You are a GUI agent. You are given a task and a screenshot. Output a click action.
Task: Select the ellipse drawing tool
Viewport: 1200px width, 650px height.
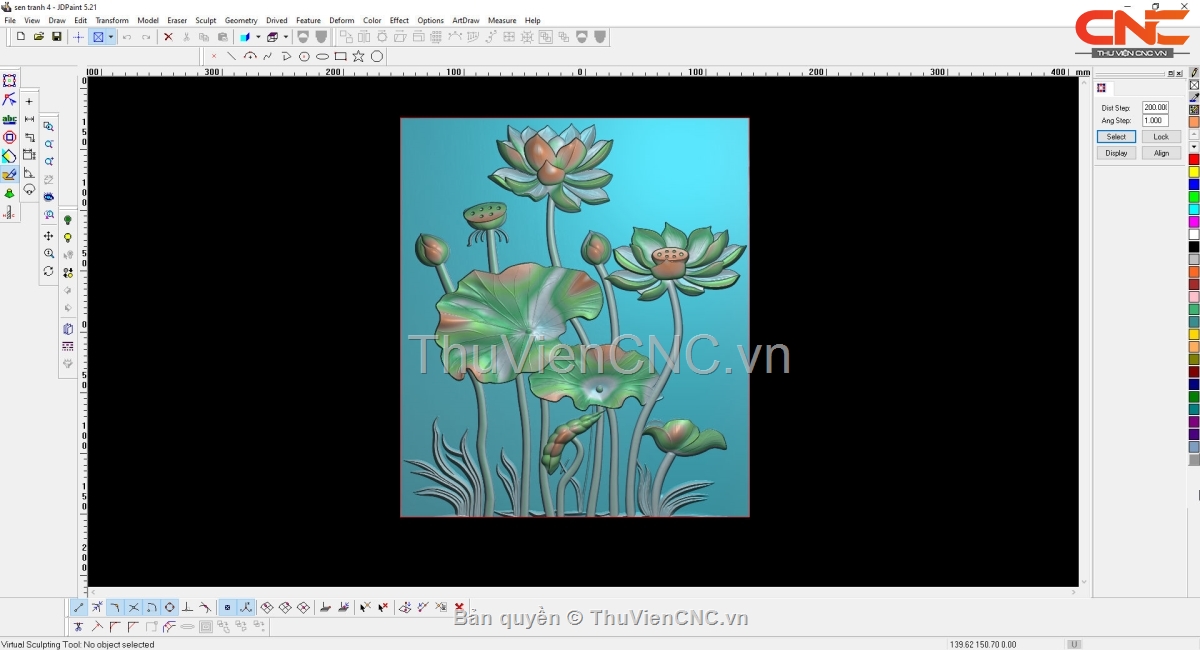pos(323,57)
